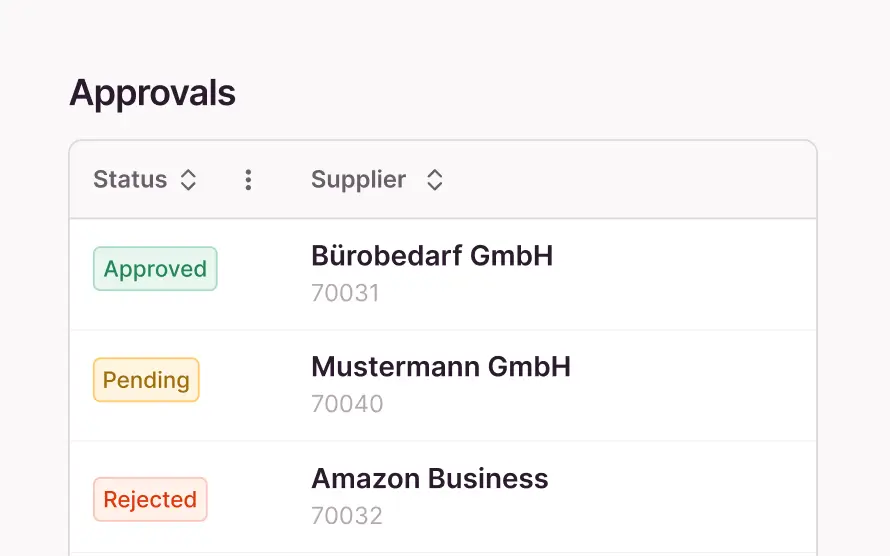Open the Mustermann GmbH supplier name
890x556 pixels.
441,367
